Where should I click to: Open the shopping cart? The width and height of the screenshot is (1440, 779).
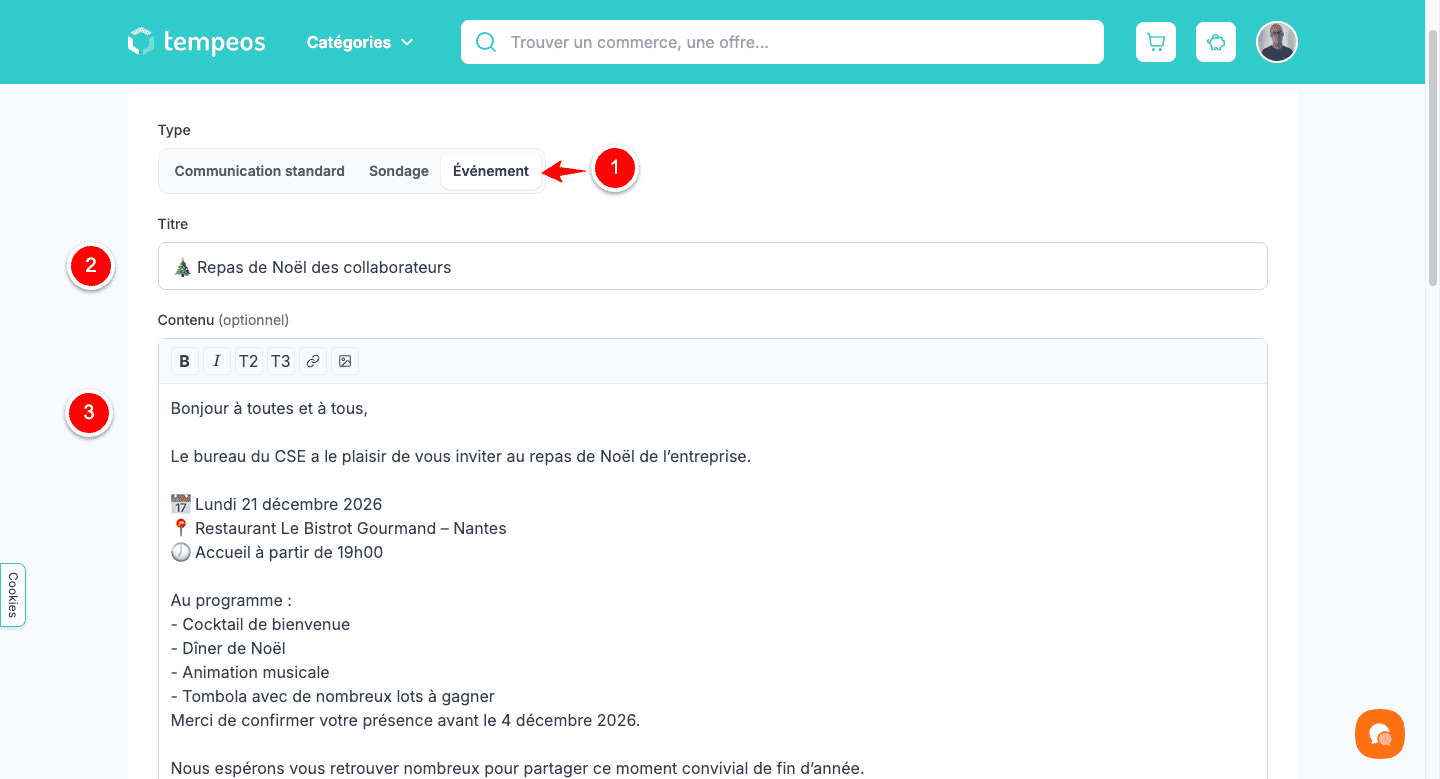1156,42
